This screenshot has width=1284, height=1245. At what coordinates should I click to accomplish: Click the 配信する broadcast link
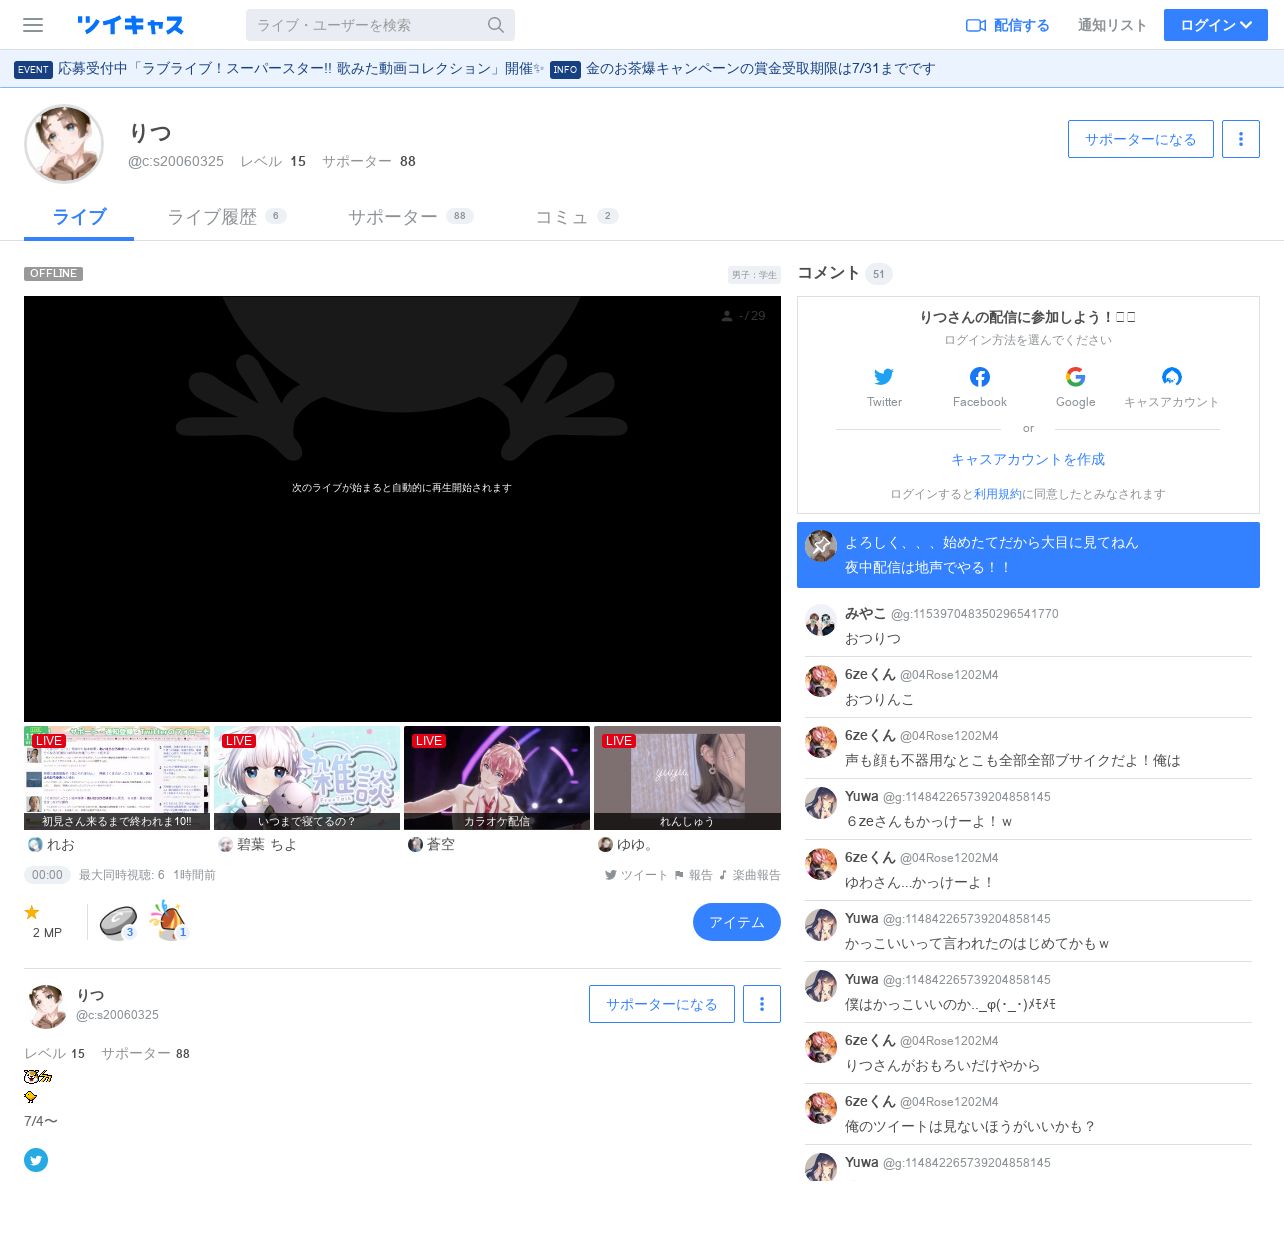[x=1008, y=25]
